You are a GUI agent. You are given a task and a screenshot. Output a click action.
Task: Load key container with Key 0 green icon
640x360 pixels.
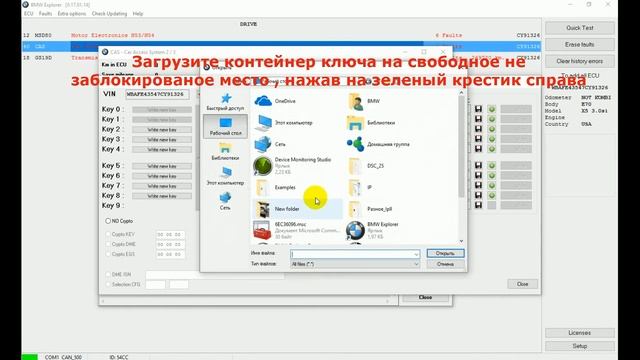[x=492, y=109]
